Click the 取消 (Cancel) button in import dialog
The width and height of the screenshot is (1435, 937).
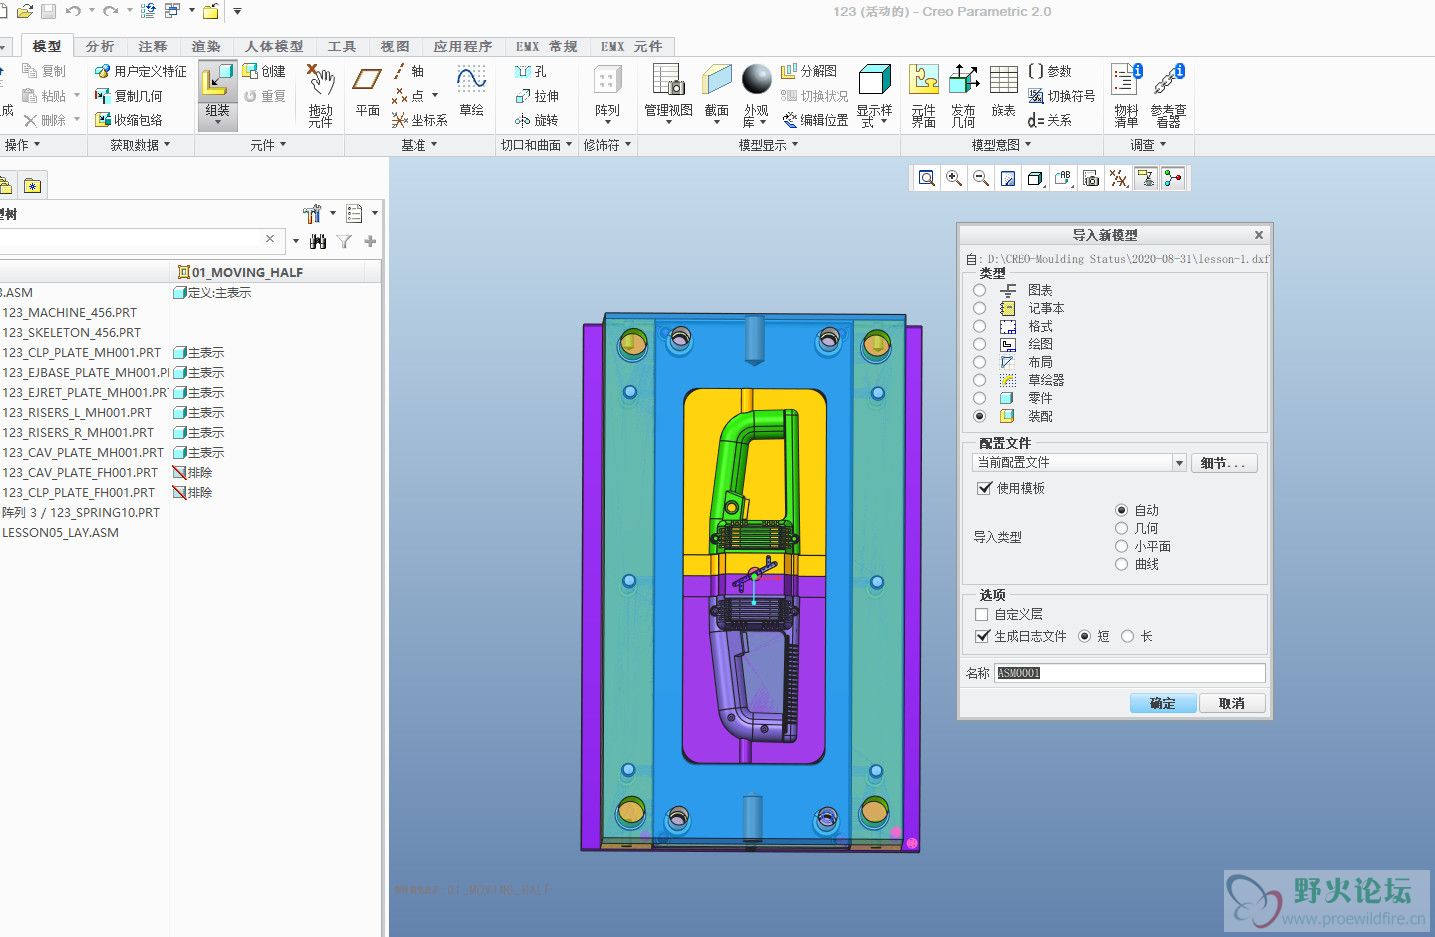[x=1232, y=703]
